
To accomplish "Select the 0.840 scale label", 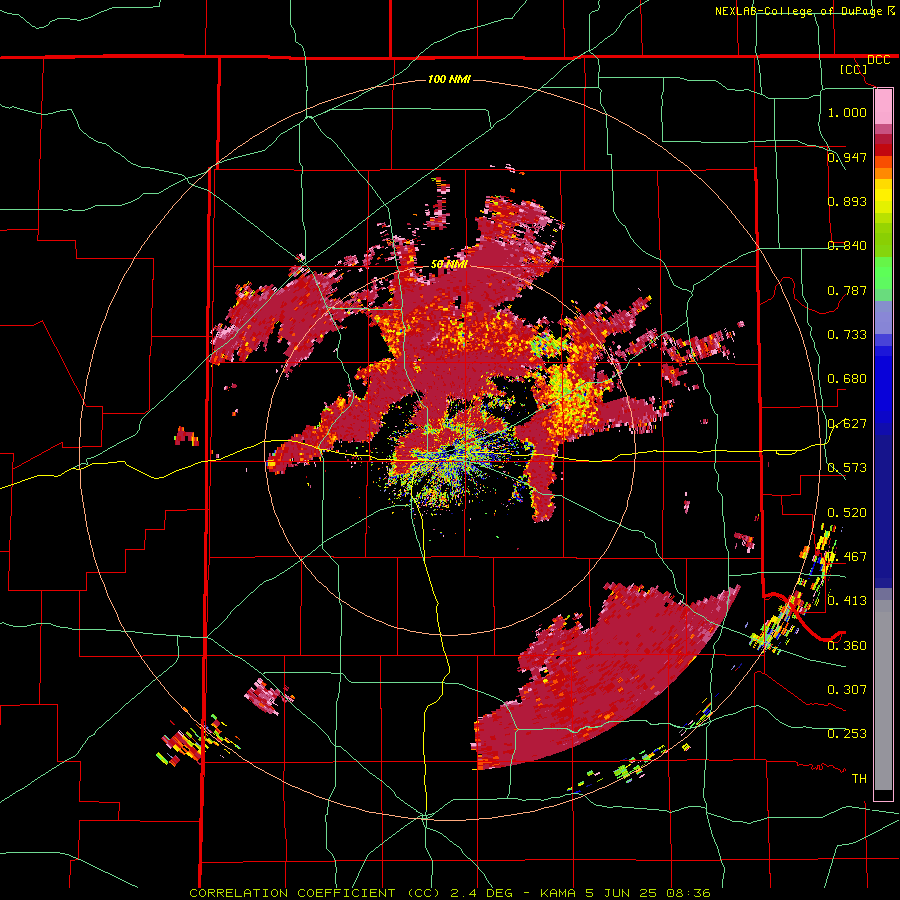I will (847, 245).
